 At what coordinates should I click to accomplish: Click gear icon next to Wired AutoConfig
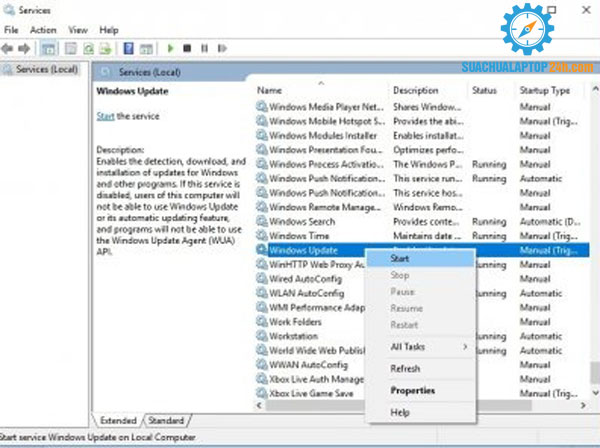(262, 279)
